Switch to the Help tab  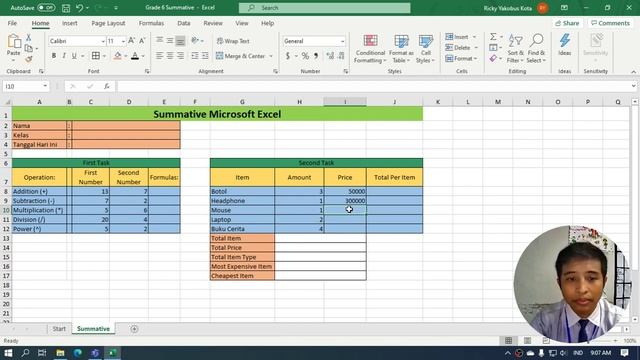(267, 23)
